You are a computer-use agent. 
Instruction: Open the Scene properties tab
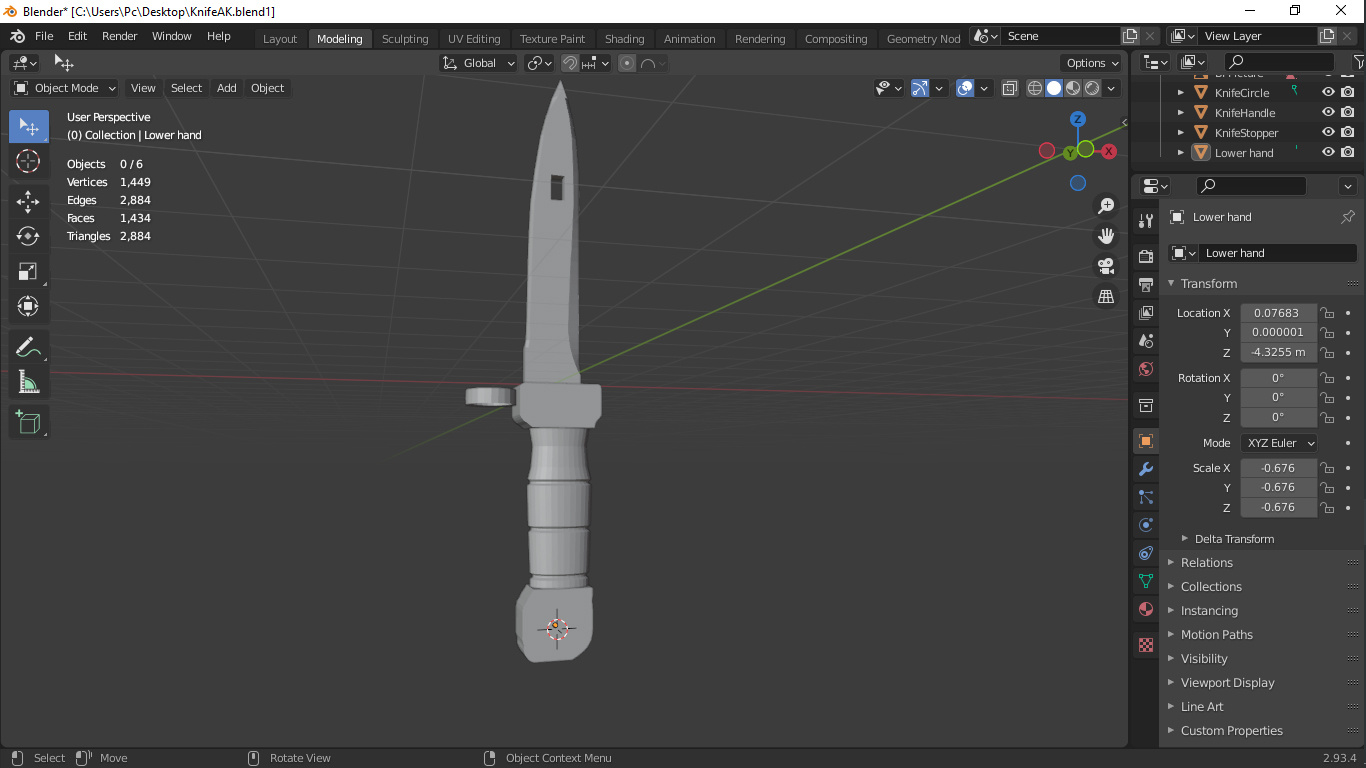point(1146,341)
